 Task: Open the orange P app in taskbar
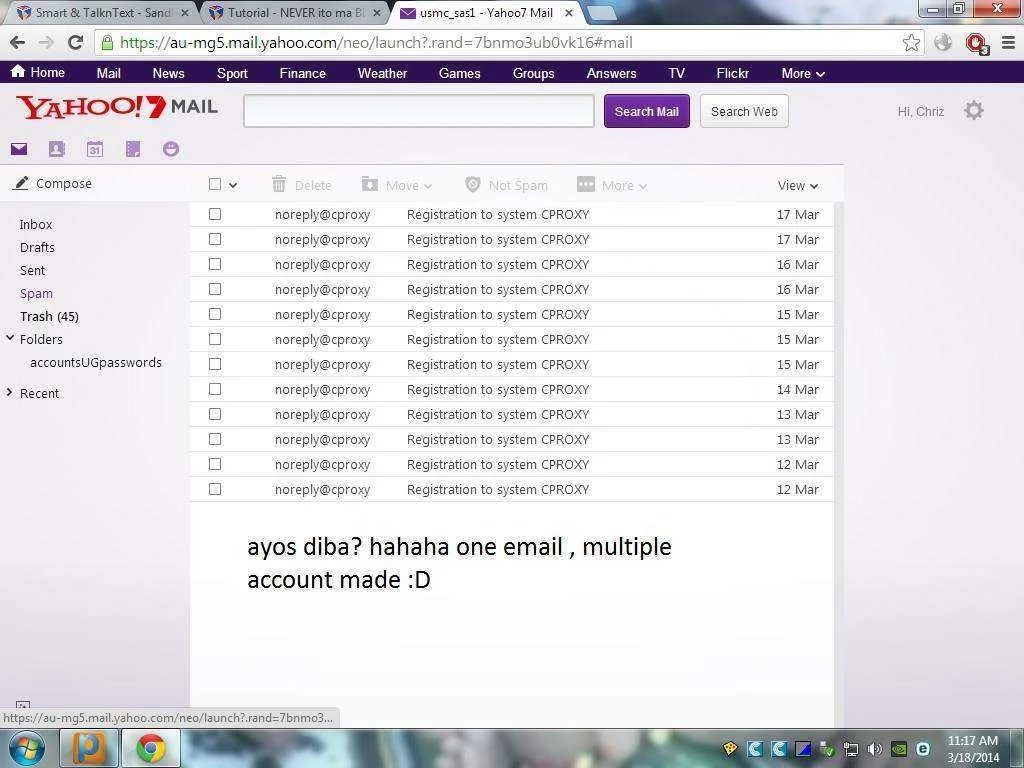click(x=89, y=748)
